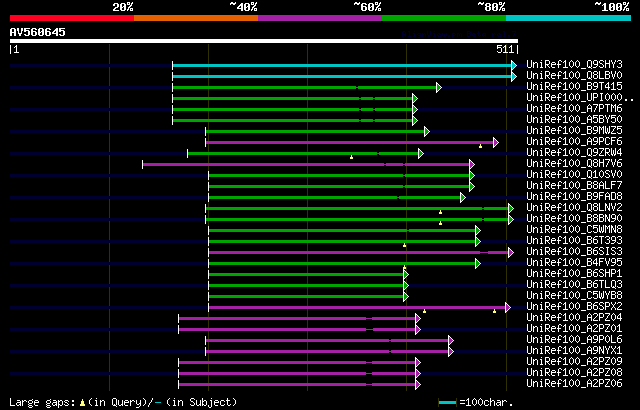
Task: Click the green alignment bar for UniRef100_B6TLQ3
Action: point(306,286)
